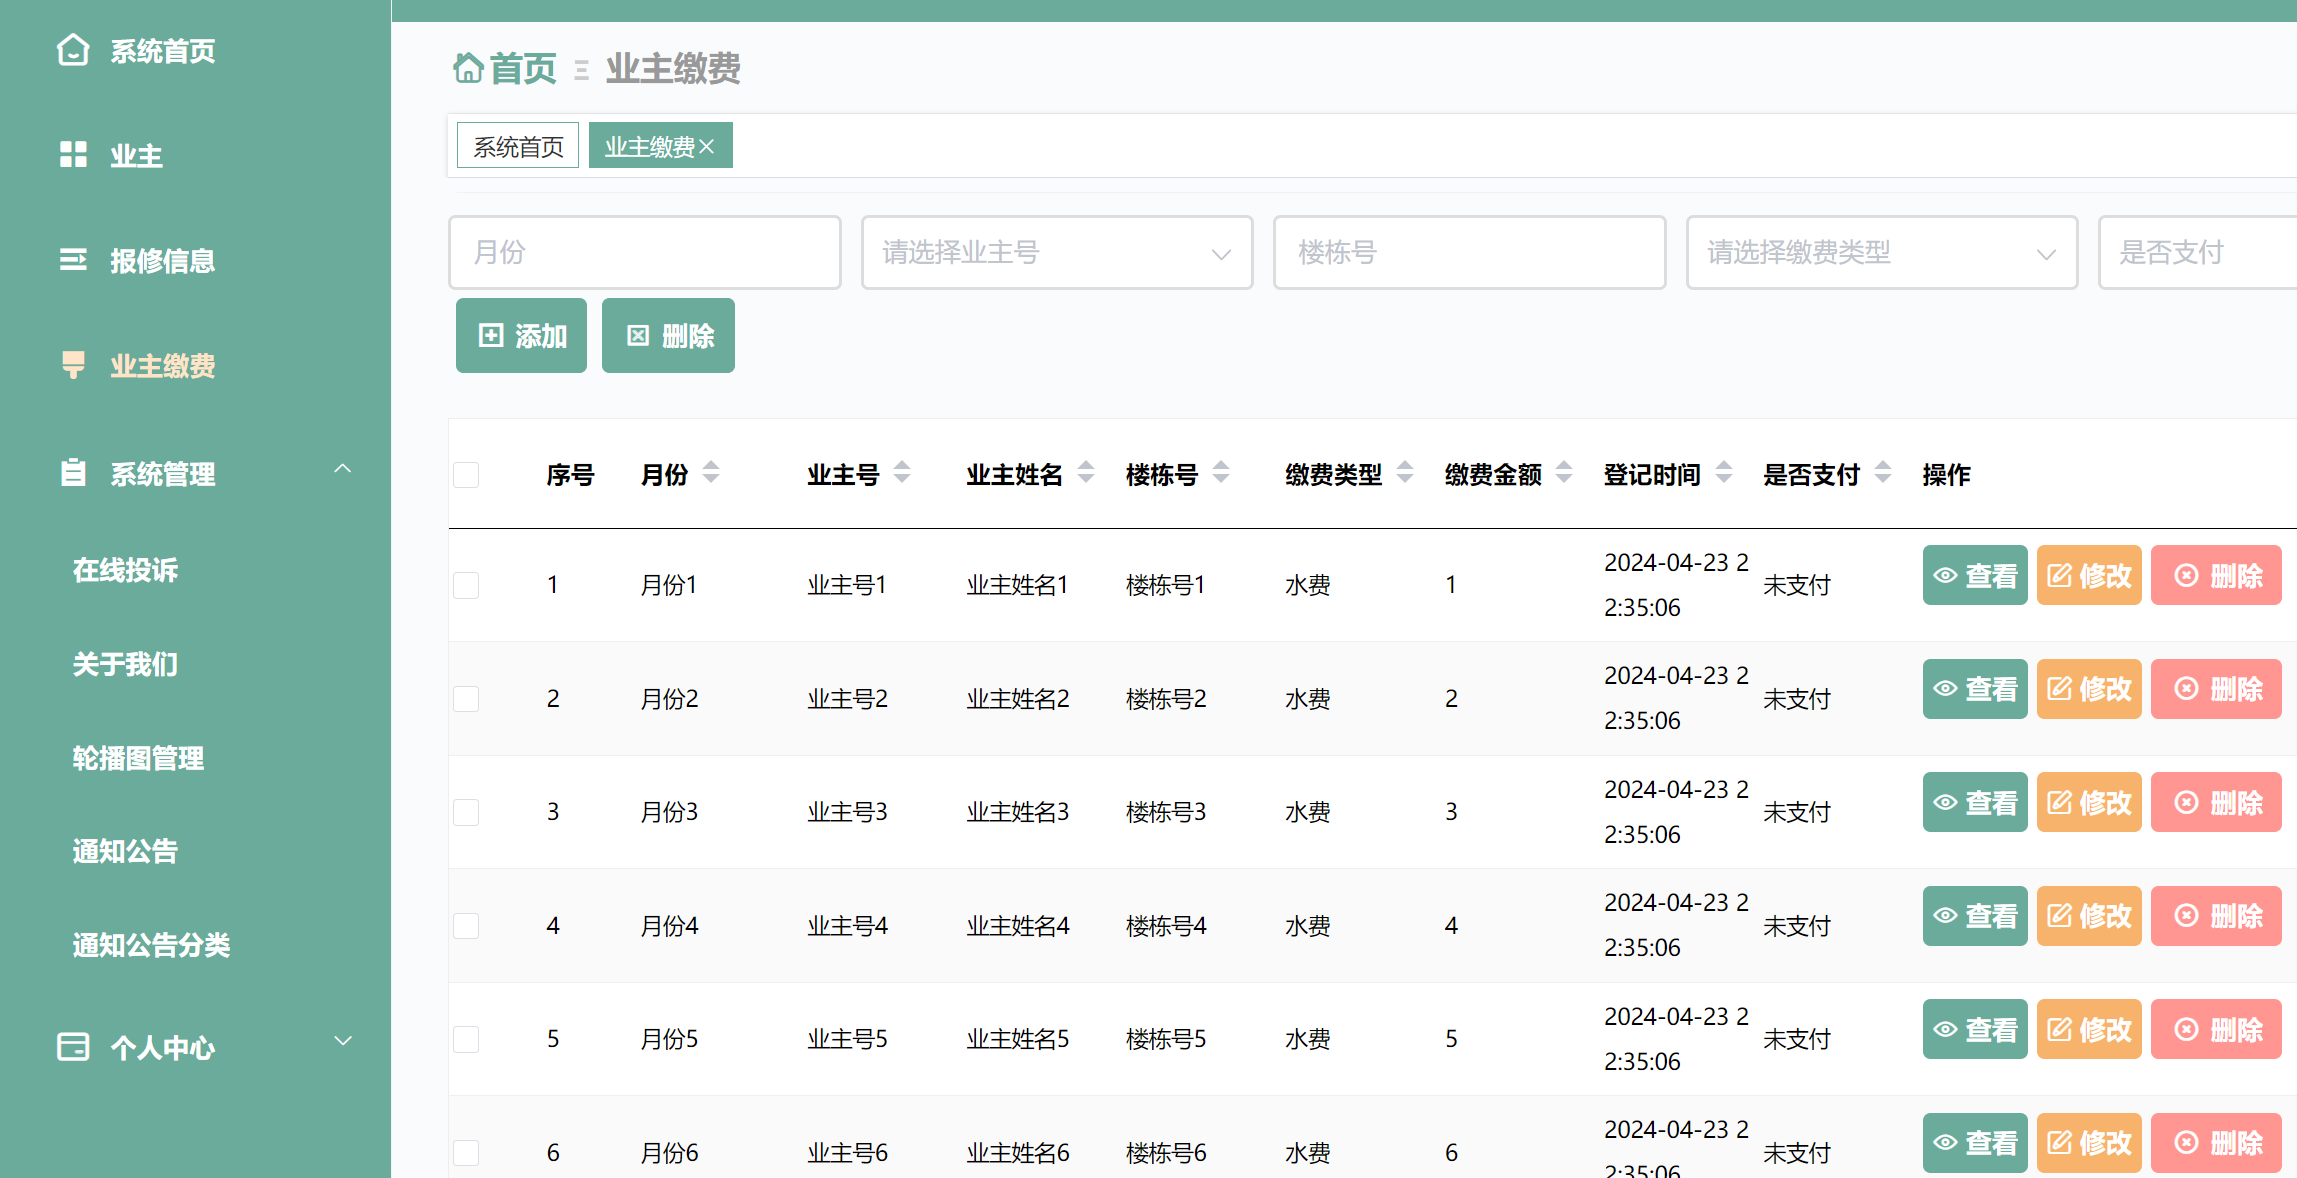This screenshot has width=2297, height=1178.
Task: Select the checkbox for row 月份6
Action: pyautogui.click(x=466, y=1153)
